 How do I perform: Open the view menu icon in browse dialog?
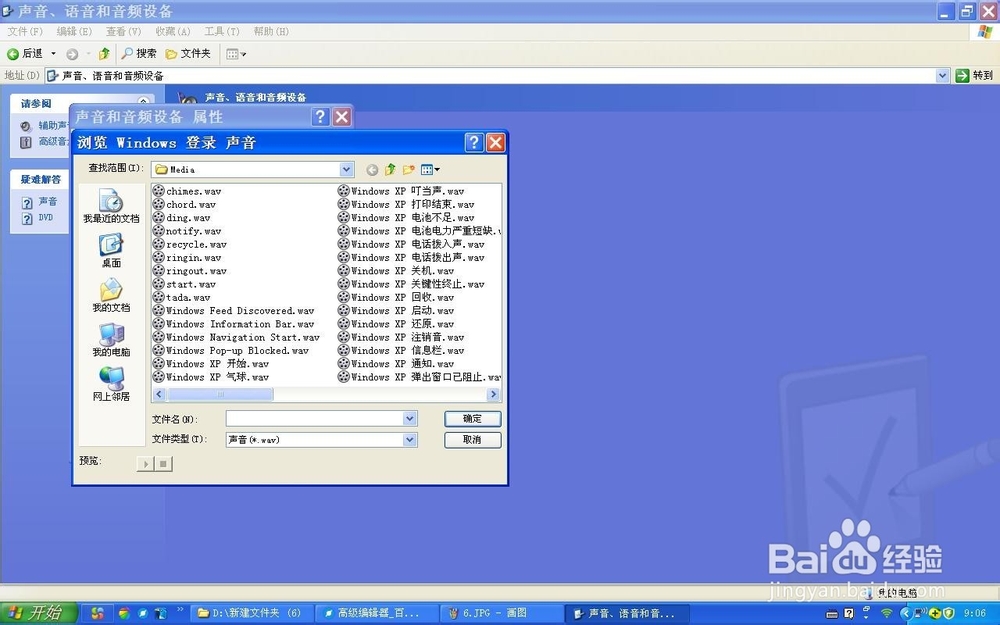pos(430,170)
